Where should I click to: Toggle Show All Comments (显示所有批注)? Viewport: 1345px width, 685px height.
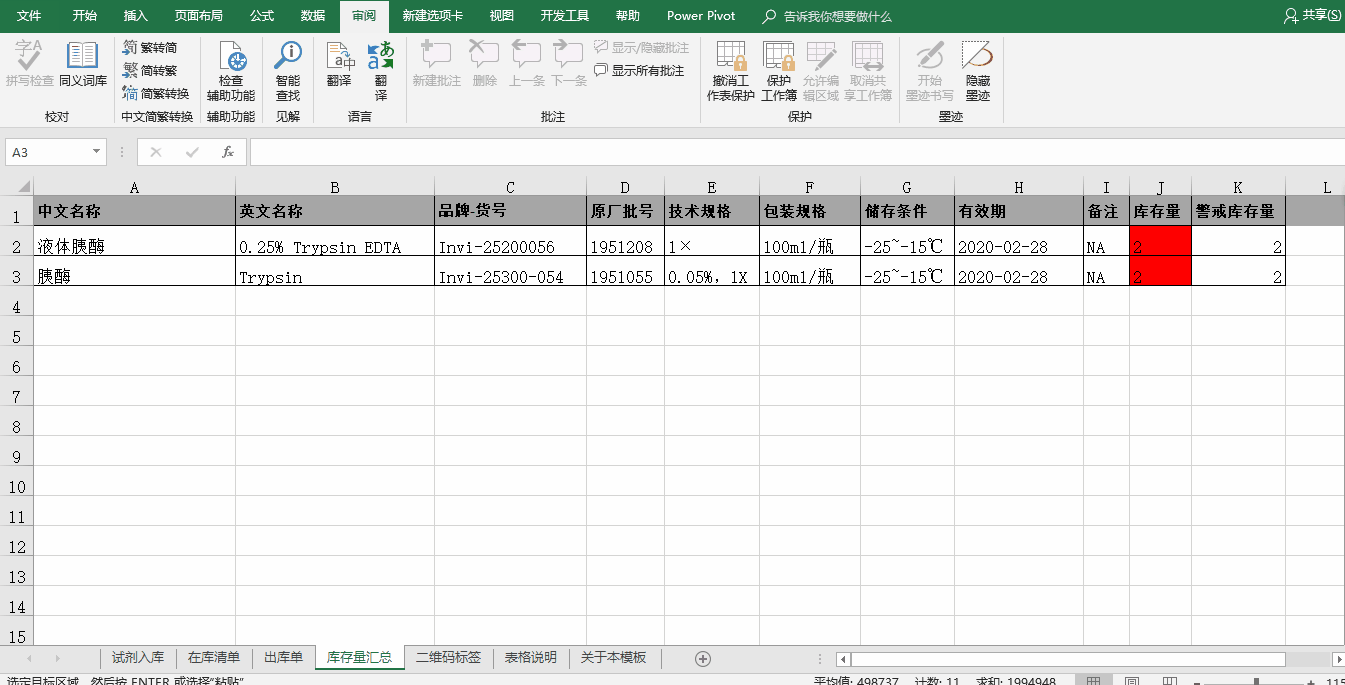(640, 71)
